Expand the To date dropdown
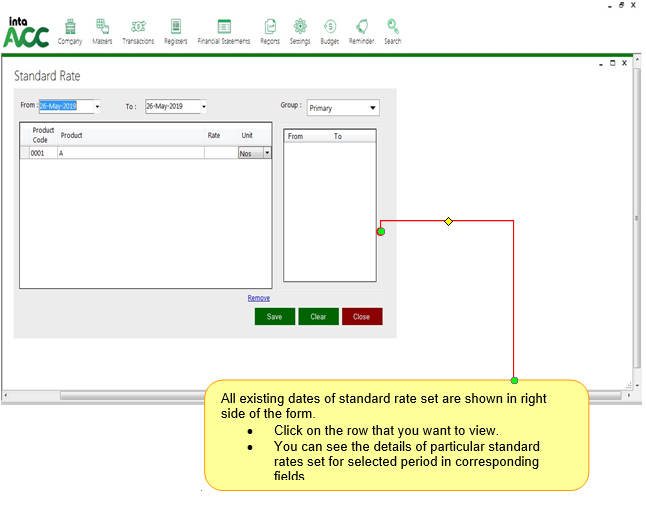 pos(203,107)
